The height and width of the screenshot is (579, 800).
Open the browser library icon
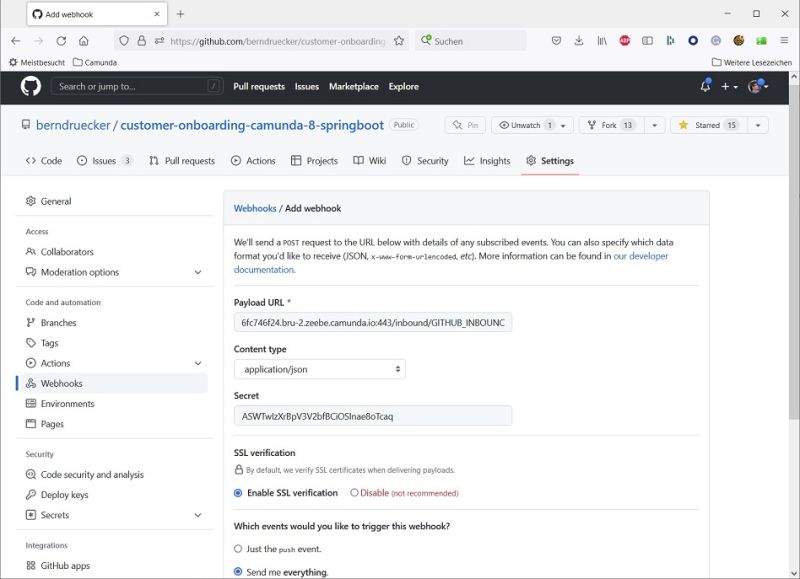(x=602, y=41)
